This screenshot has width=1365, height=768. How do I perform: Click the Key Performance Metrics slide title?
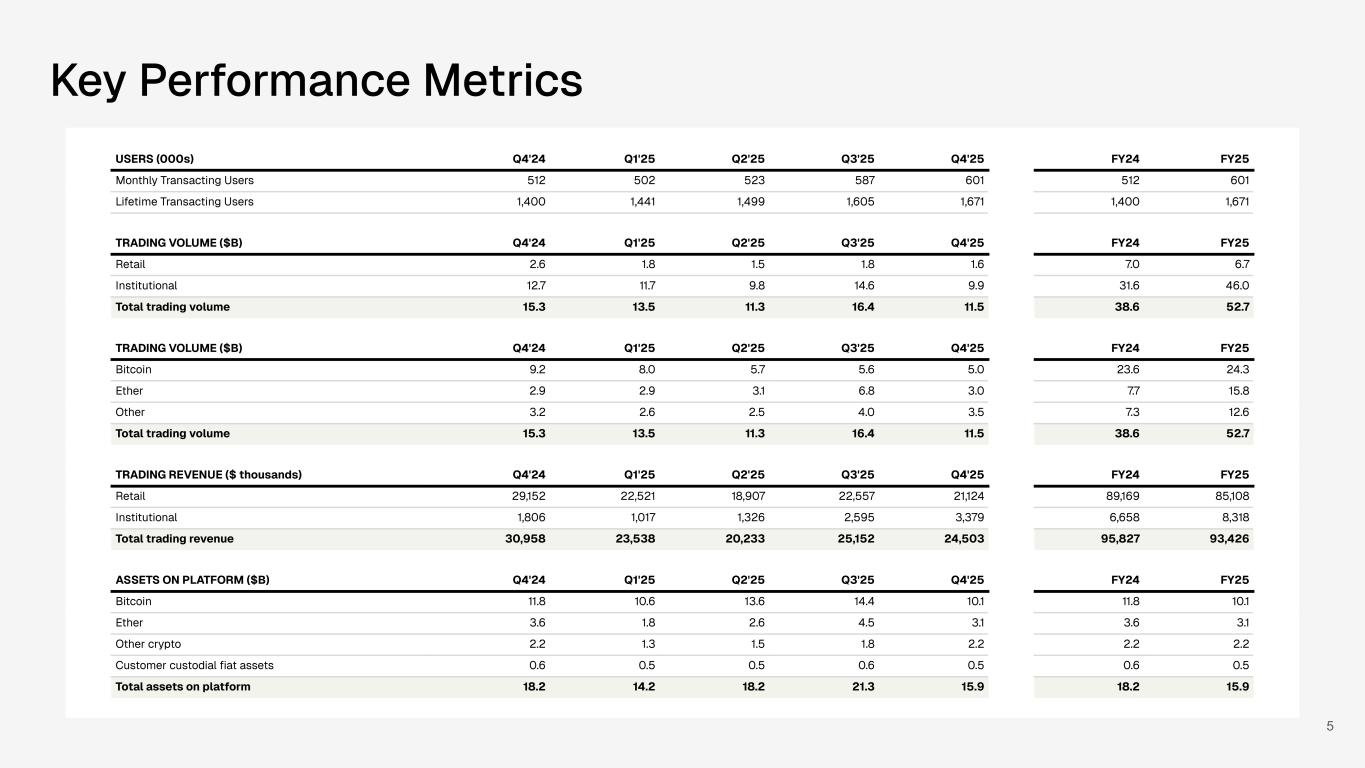point(316,80)
